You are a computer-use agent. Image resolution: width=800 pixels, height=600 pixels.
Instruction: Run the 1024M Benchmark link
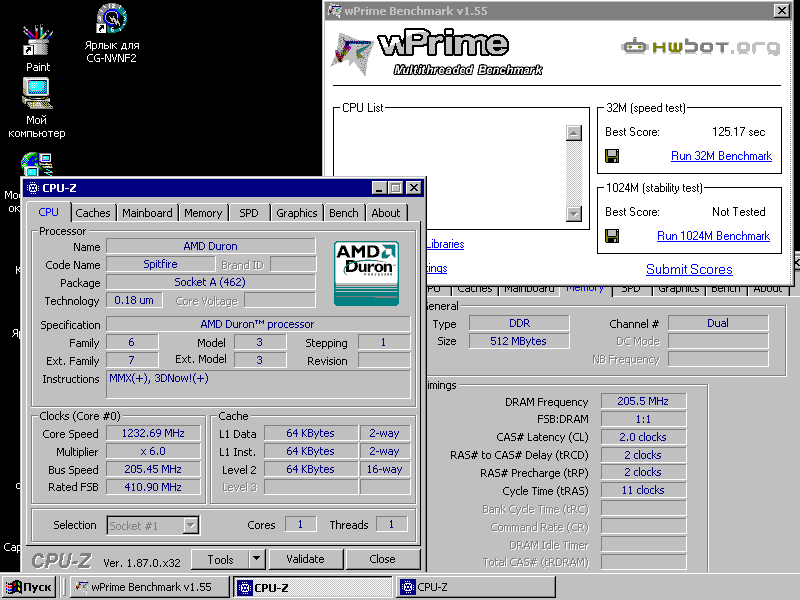tap(713, 236)
